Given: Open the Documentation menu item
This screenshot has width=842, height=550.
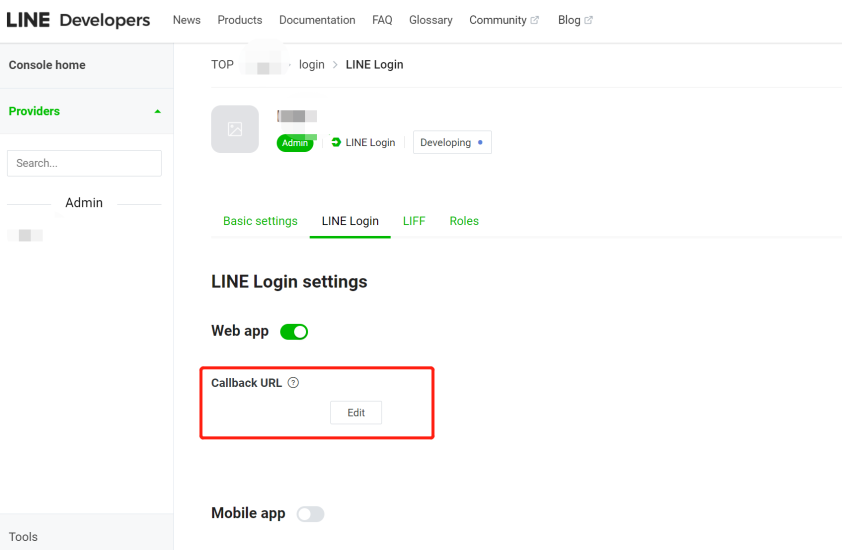Looking at the screenshot, I should tap(317, 20).
